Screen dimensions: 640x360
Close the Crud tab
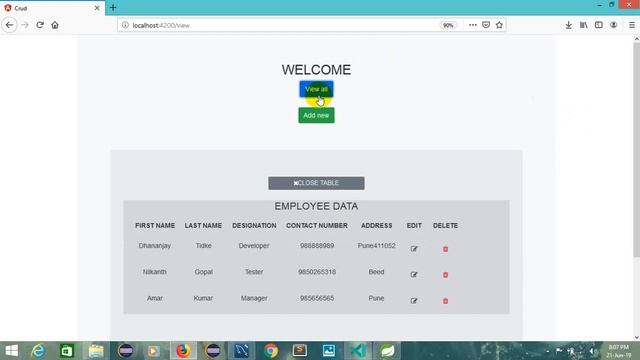pyautogui.click(x=97, y=8)
